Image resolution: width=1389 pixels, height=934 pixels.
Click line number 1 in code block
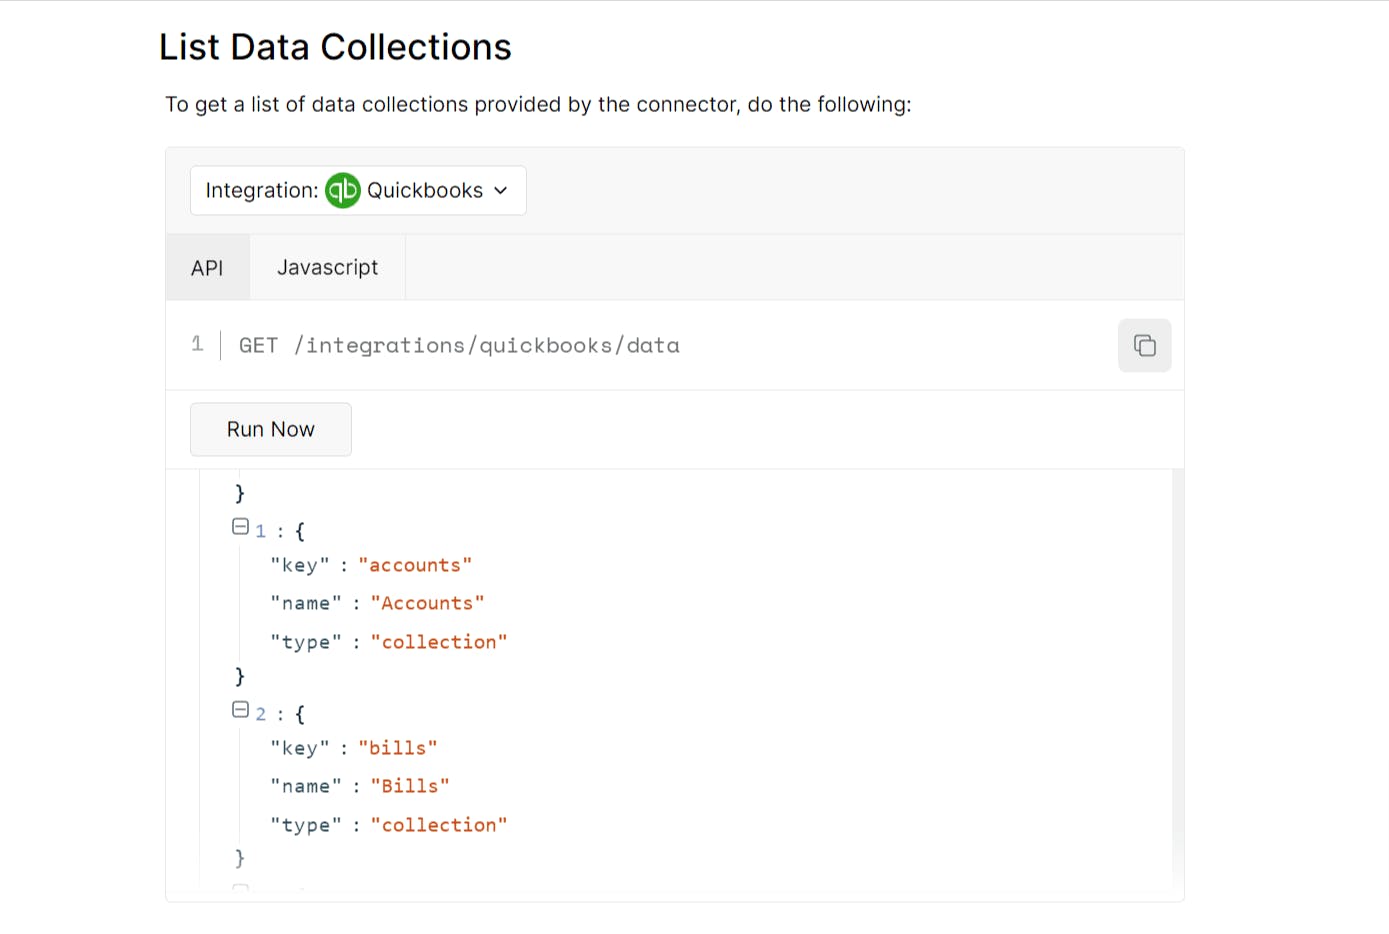pos(197,345)
